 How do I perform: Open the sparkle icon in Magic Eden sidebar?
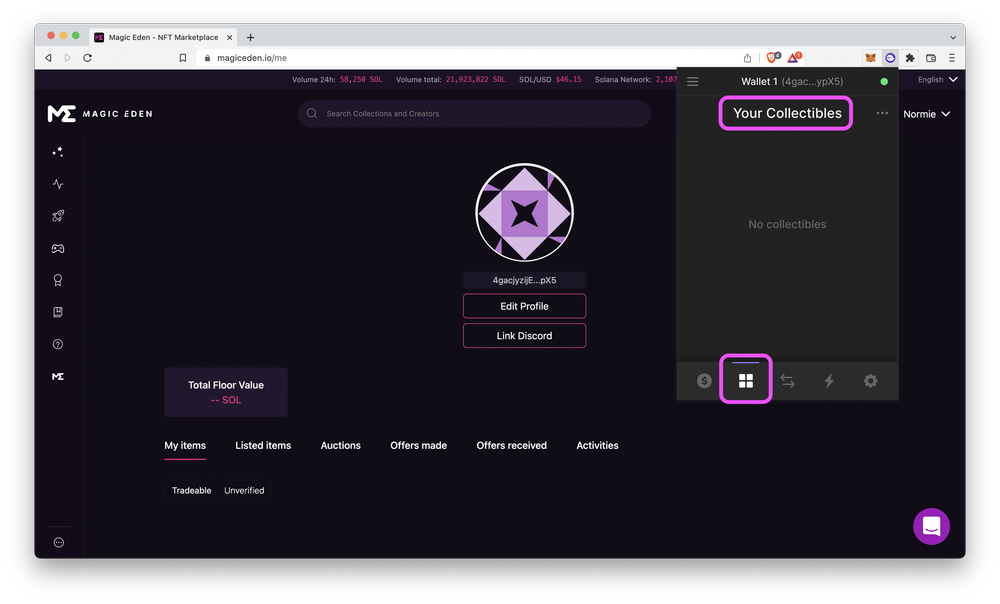(x=58, y=152)
